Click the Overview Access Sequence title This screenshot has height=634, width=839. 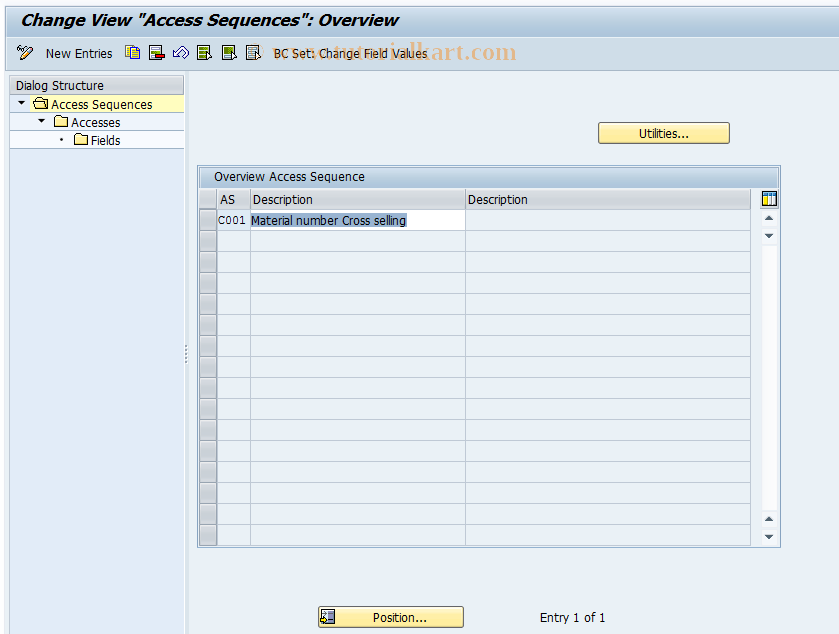(289, 177)
